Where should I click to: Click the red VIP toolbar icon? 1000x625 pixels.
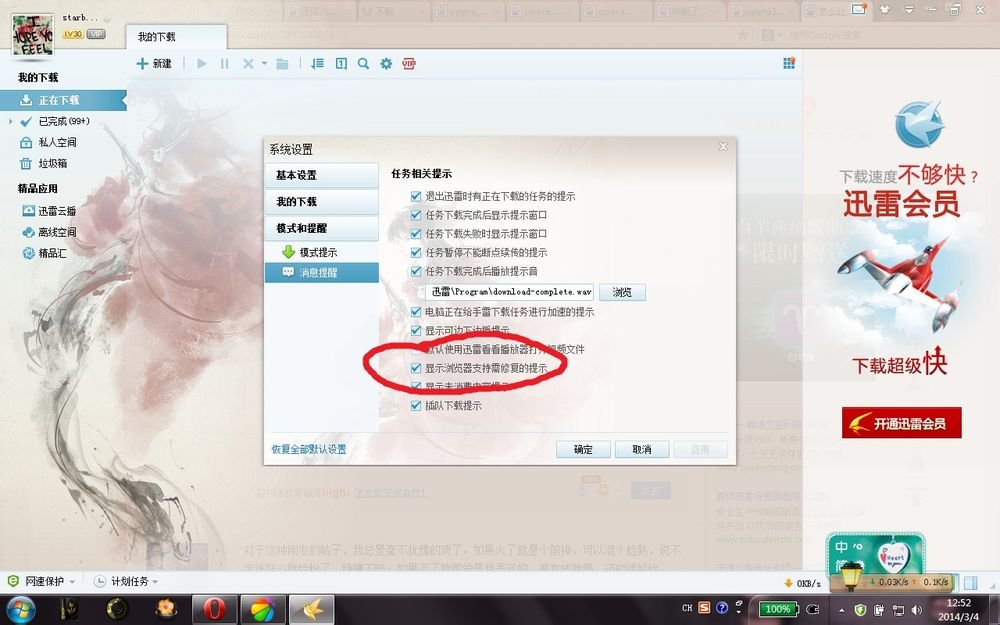pos(409,64)
